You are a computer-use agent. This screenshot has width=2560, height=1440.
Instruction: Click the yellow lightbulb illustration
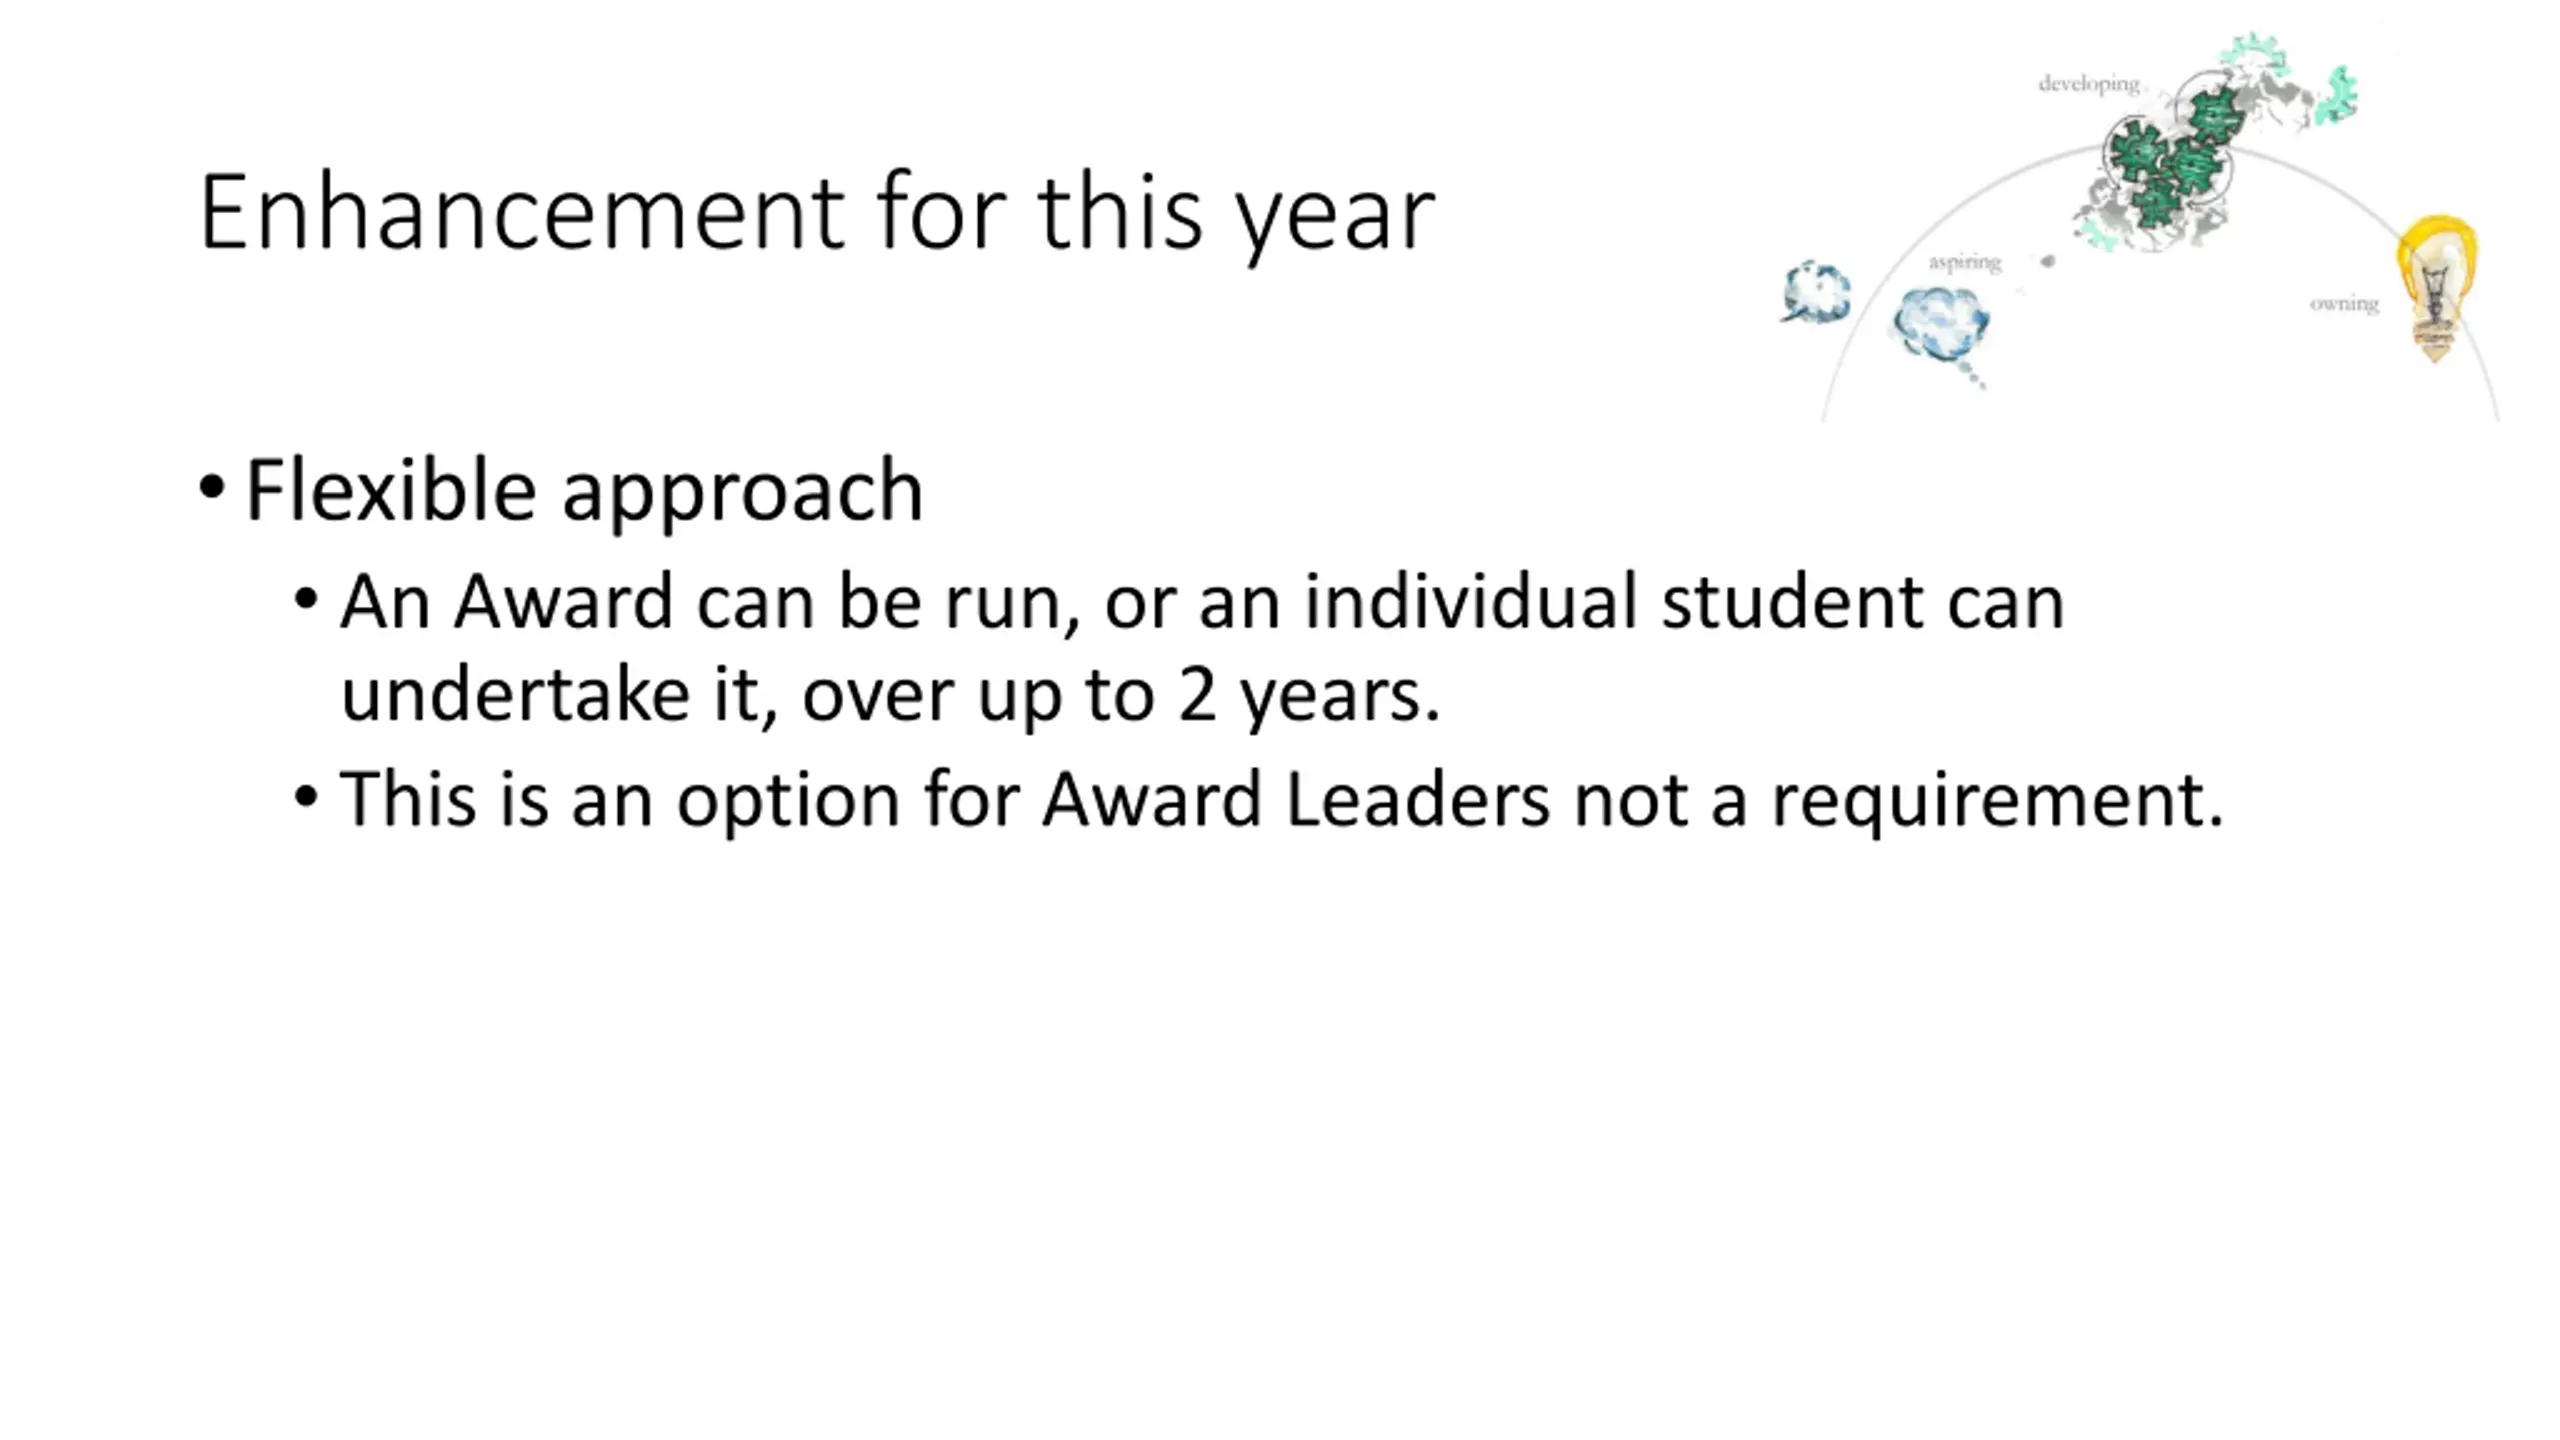2437,288
